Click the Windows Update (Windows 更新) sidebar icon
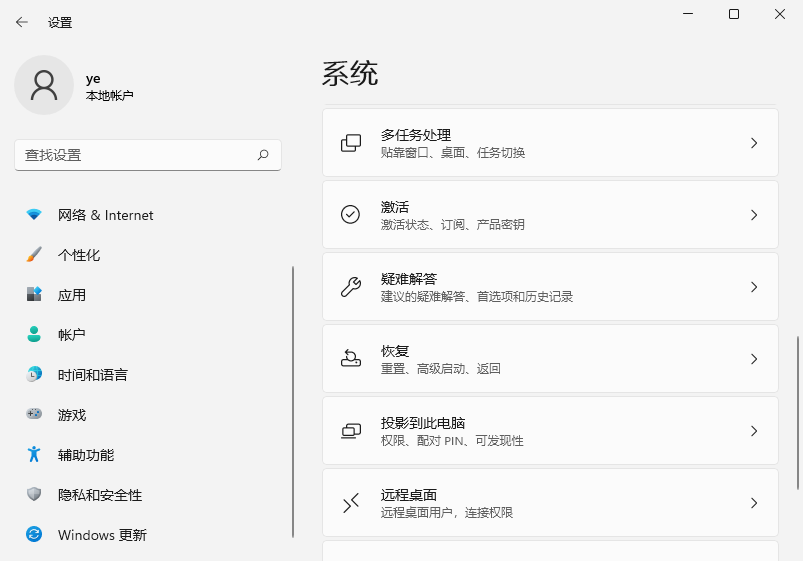 [x=34, y=535]
